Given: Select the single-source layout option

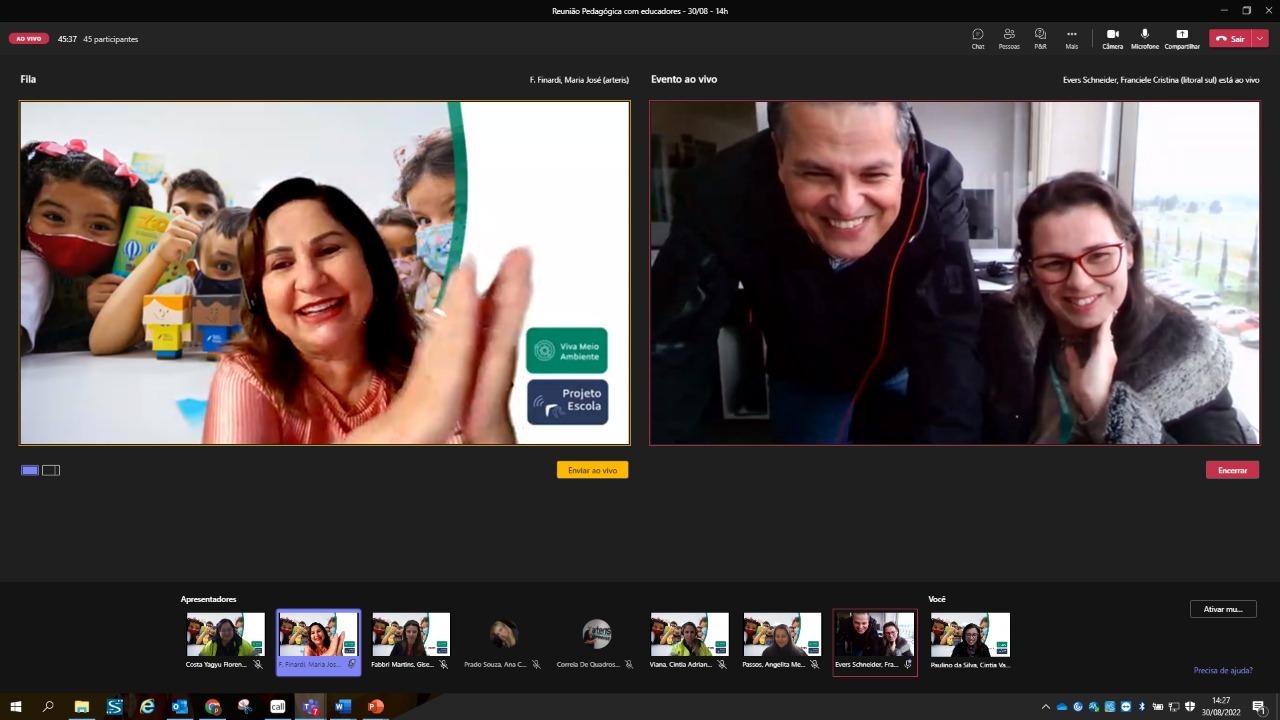Looking at the screenshot, I should [30, 470].
